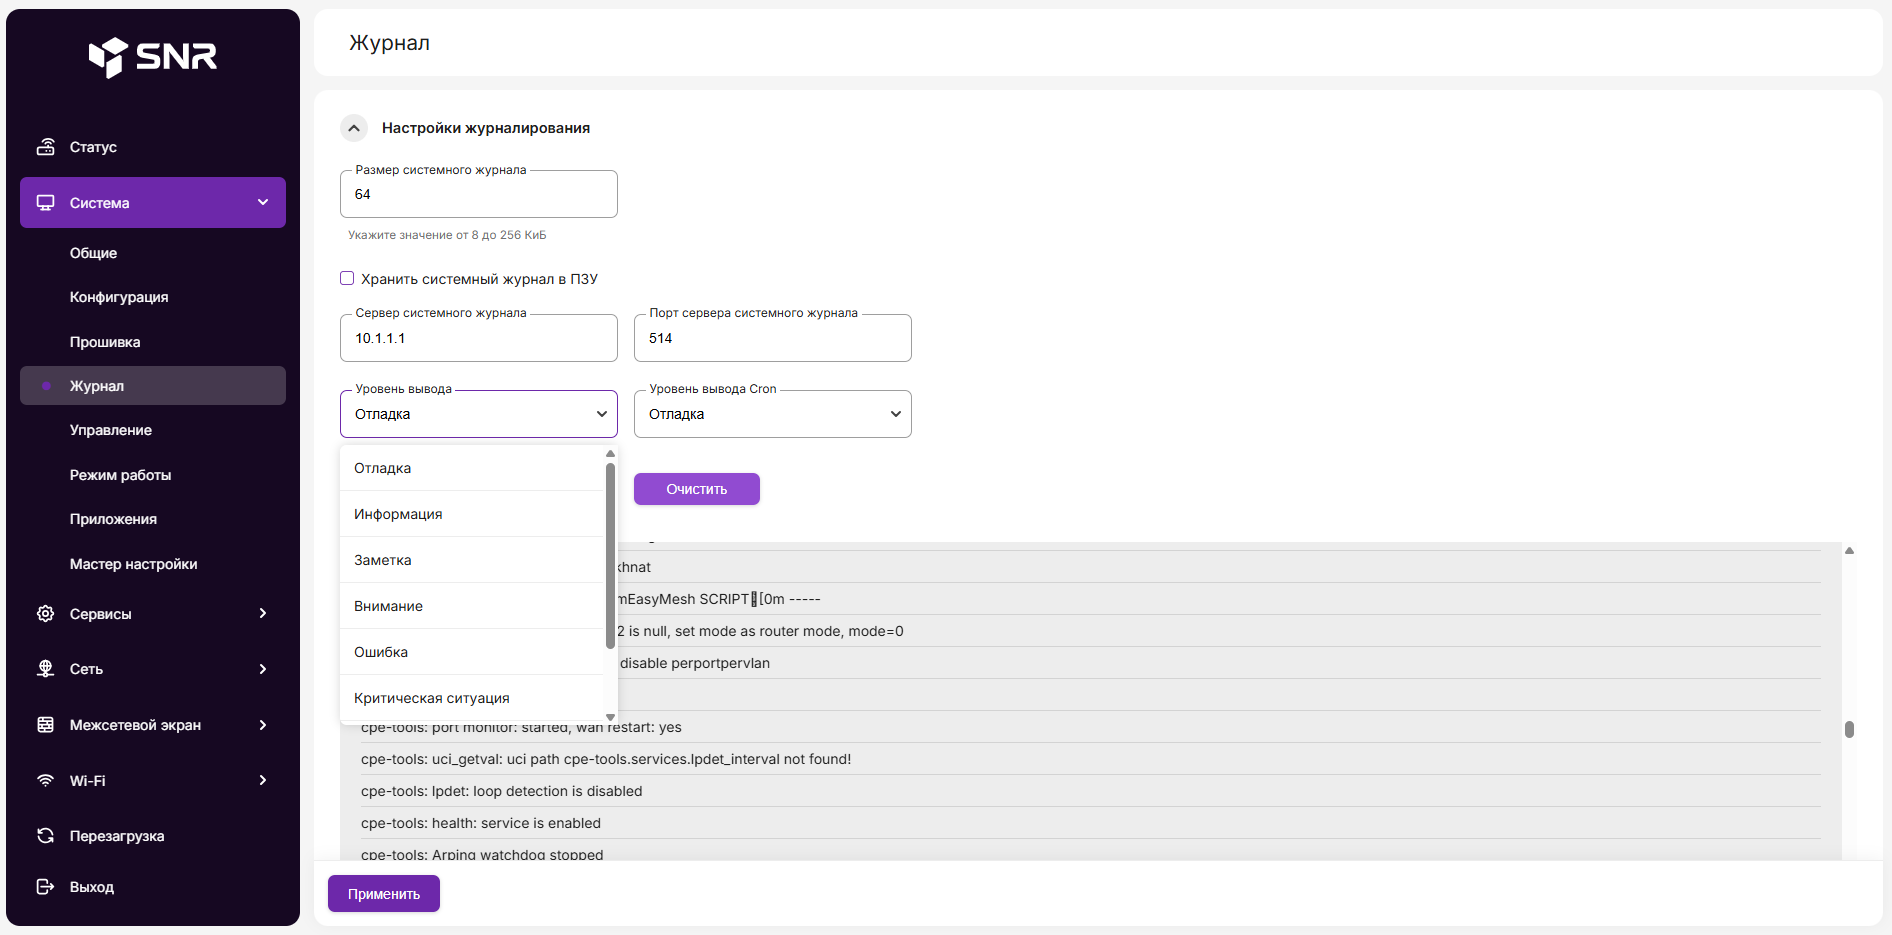Screen dimensions: 1892x935
Task: Collapse the logging settings section
Action: (354, 128)
